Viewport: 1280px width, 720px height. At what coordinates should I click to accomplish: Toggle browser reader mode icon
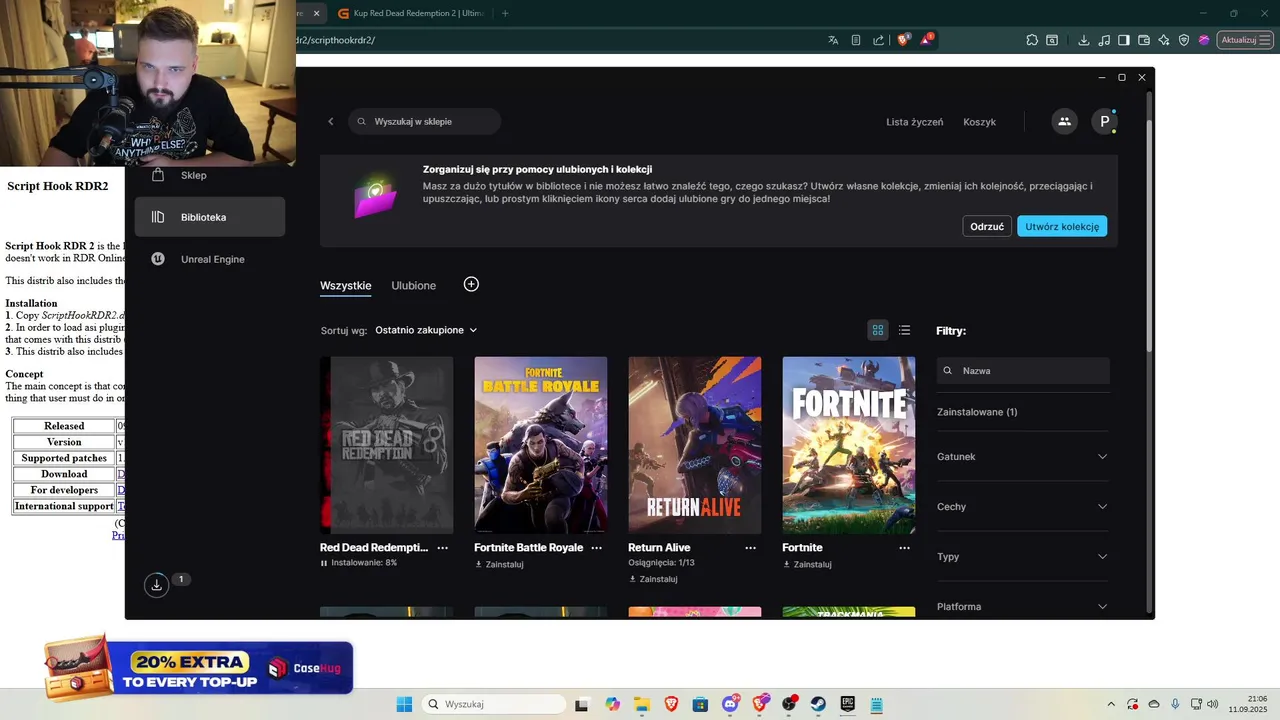click(x=856, y=40)
